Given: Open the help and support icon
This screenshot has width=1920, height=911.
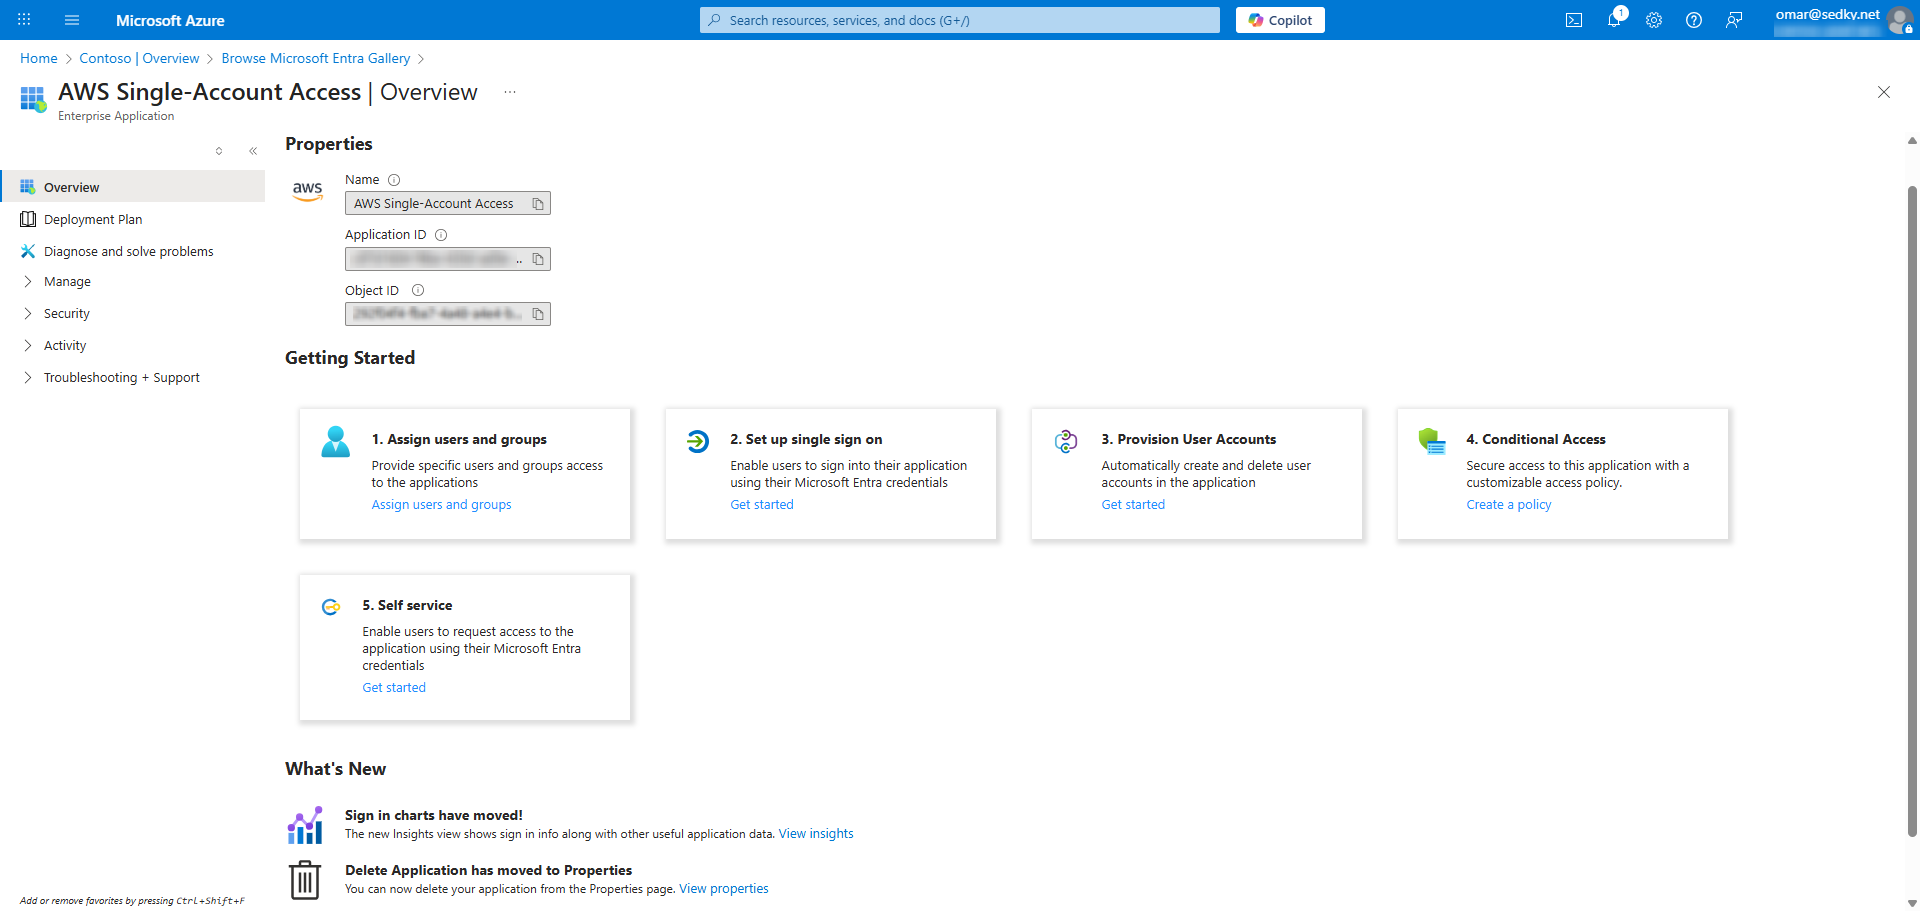Looking at the screenshot, I should pyautogui.click(x=1694, y=20).
